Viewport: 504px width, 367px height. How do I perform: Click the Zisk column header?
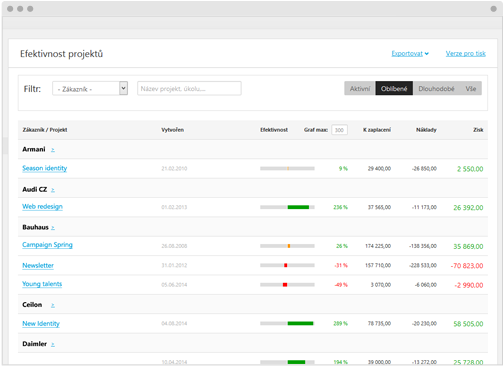pos(478,130)
